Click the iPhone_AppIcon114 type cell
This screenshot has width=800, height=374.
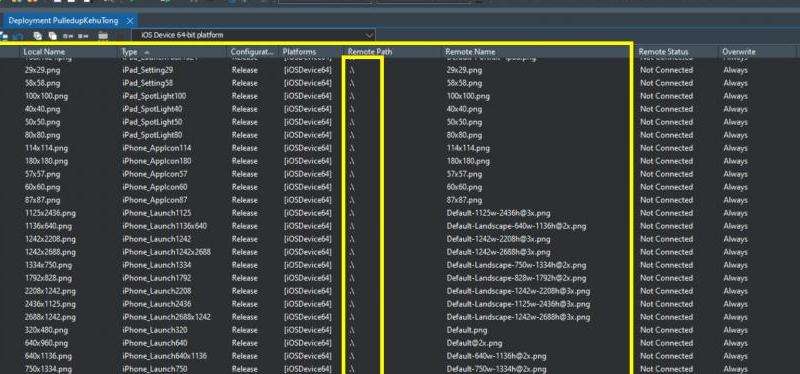[x=157, y=148]
